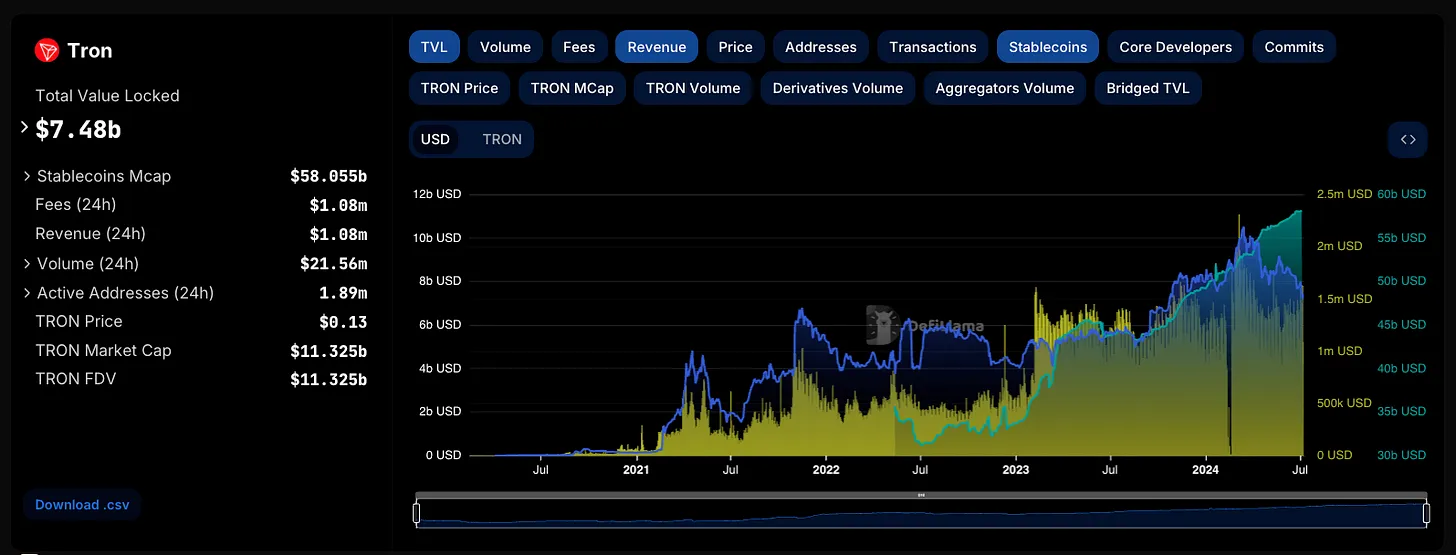This screenshot has height=555, width=1456.
Task: Click the TRON Market Cap label
Action: [103, 351]
